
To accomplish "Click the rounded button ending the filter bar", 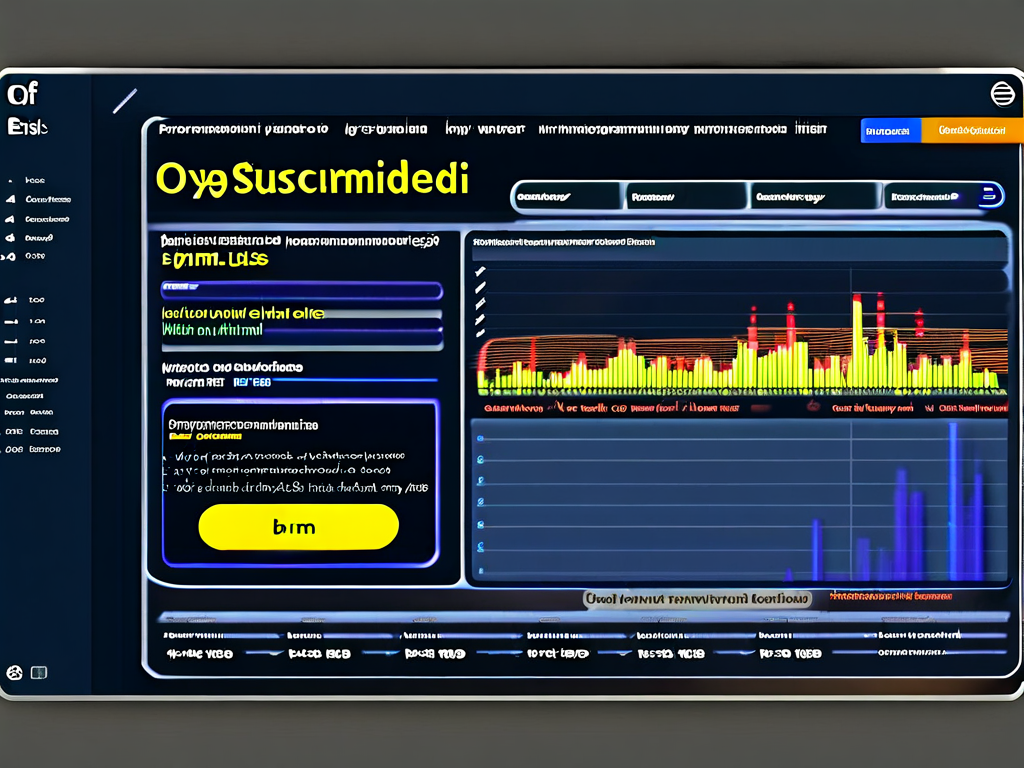I will pyautogui.click(x=991, y=196).
